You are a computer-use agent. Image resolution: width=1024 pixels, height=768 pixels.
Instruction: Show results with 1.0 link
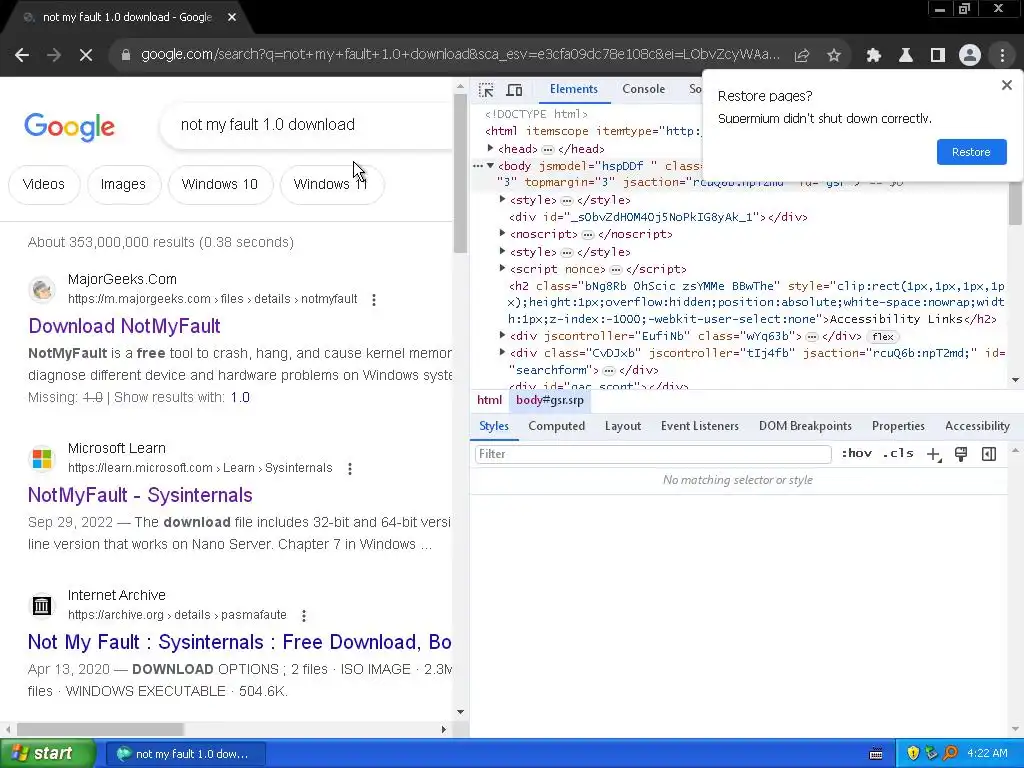tap(240, 397)
